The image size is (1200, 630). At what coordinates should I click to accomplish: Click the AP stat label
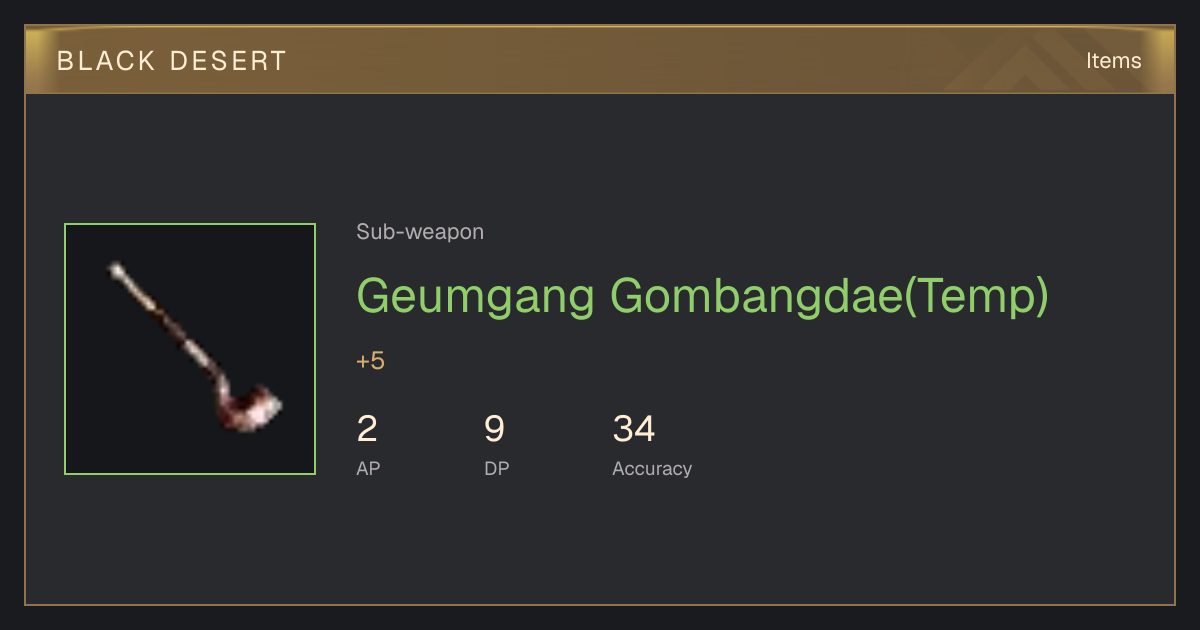(368, 468)
